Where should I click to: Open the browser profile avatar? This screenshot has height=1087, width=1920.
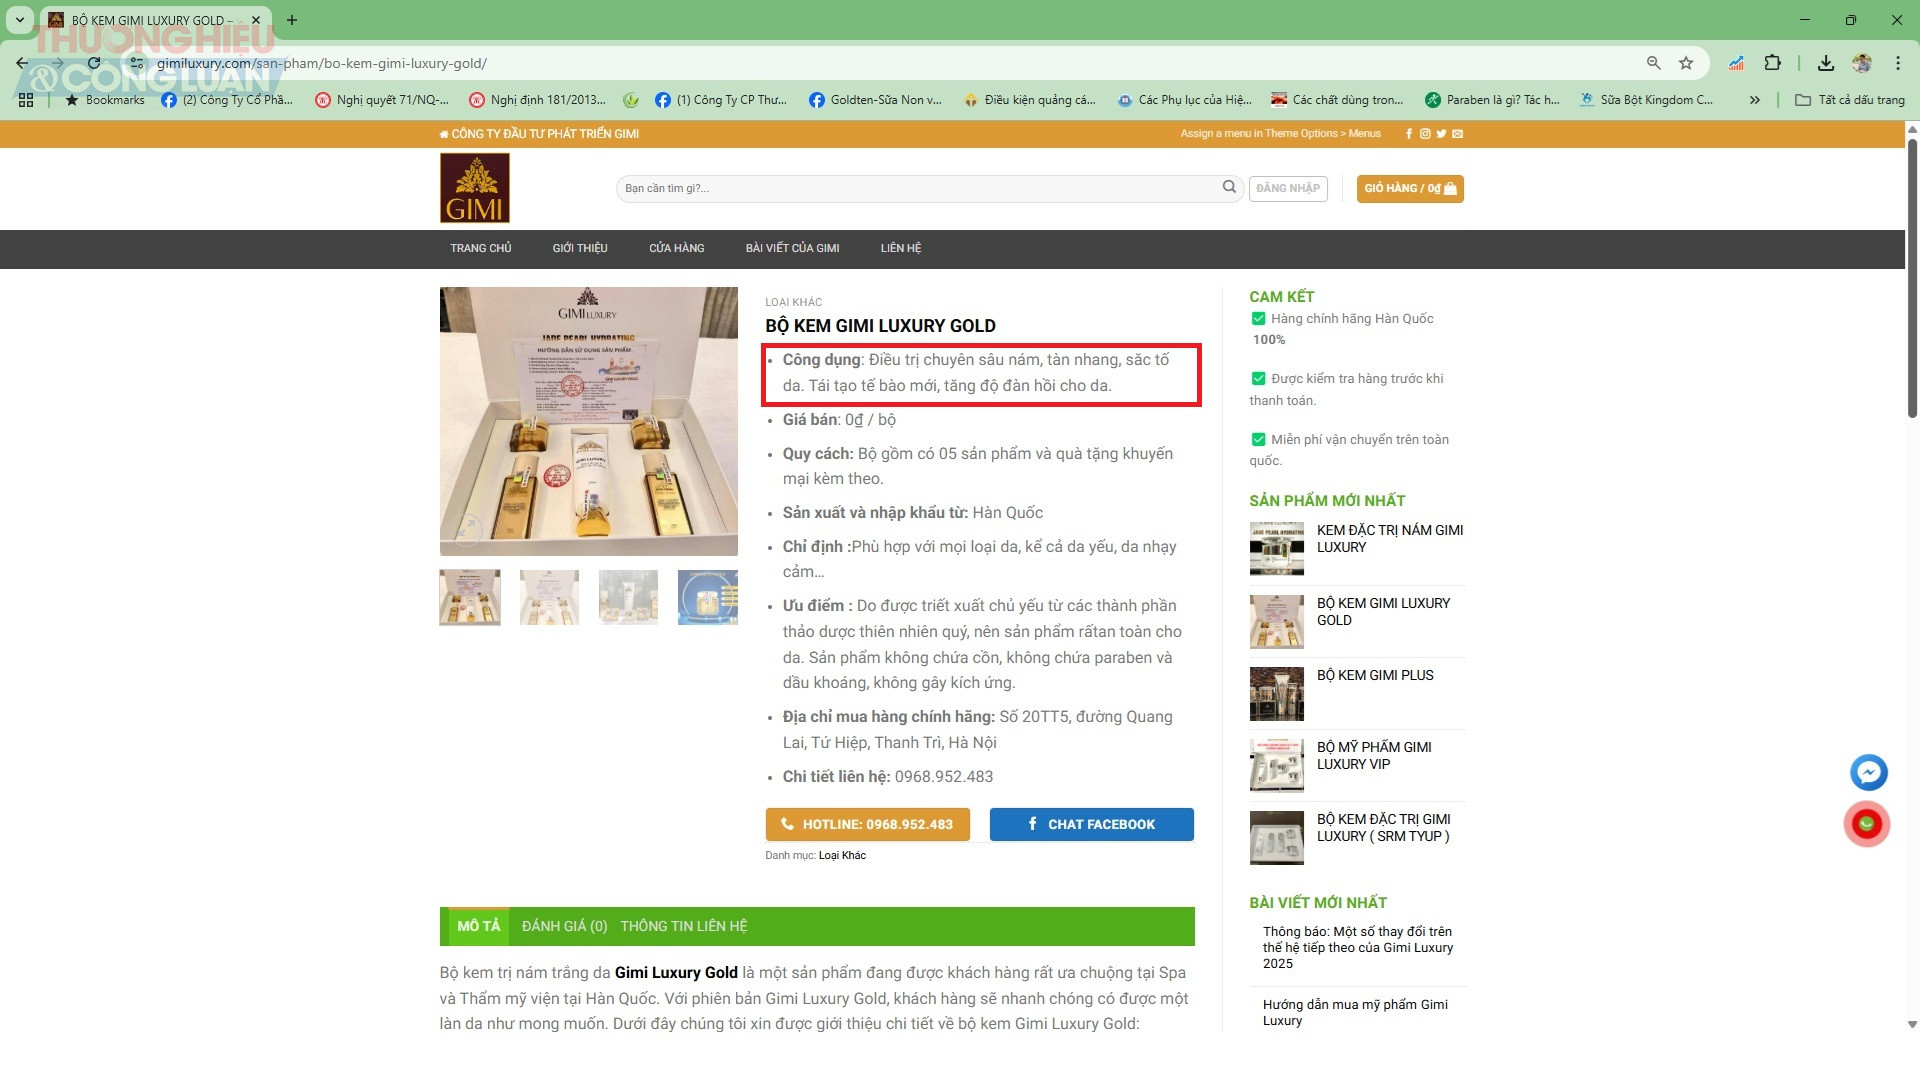coord(1862,63)
